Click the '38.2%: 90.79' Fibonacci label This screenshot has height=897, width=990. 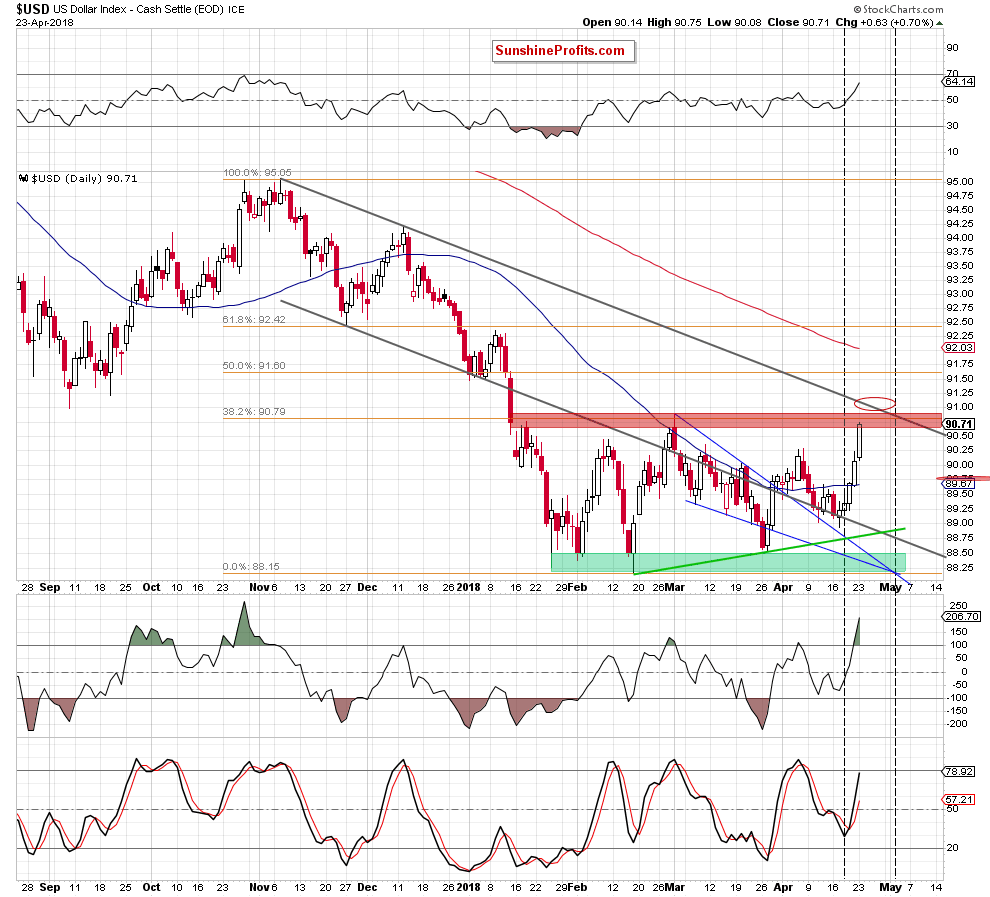(254, 412)
